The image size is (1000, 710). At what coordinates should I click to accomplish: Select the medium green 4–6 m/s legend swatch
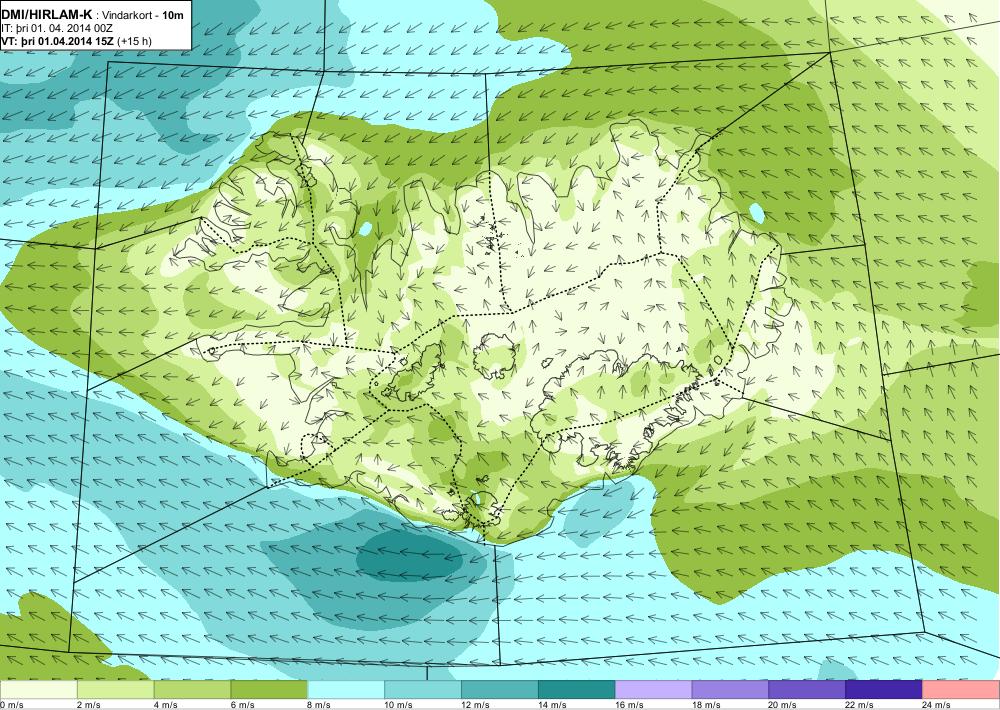click(x=192, y=690)
